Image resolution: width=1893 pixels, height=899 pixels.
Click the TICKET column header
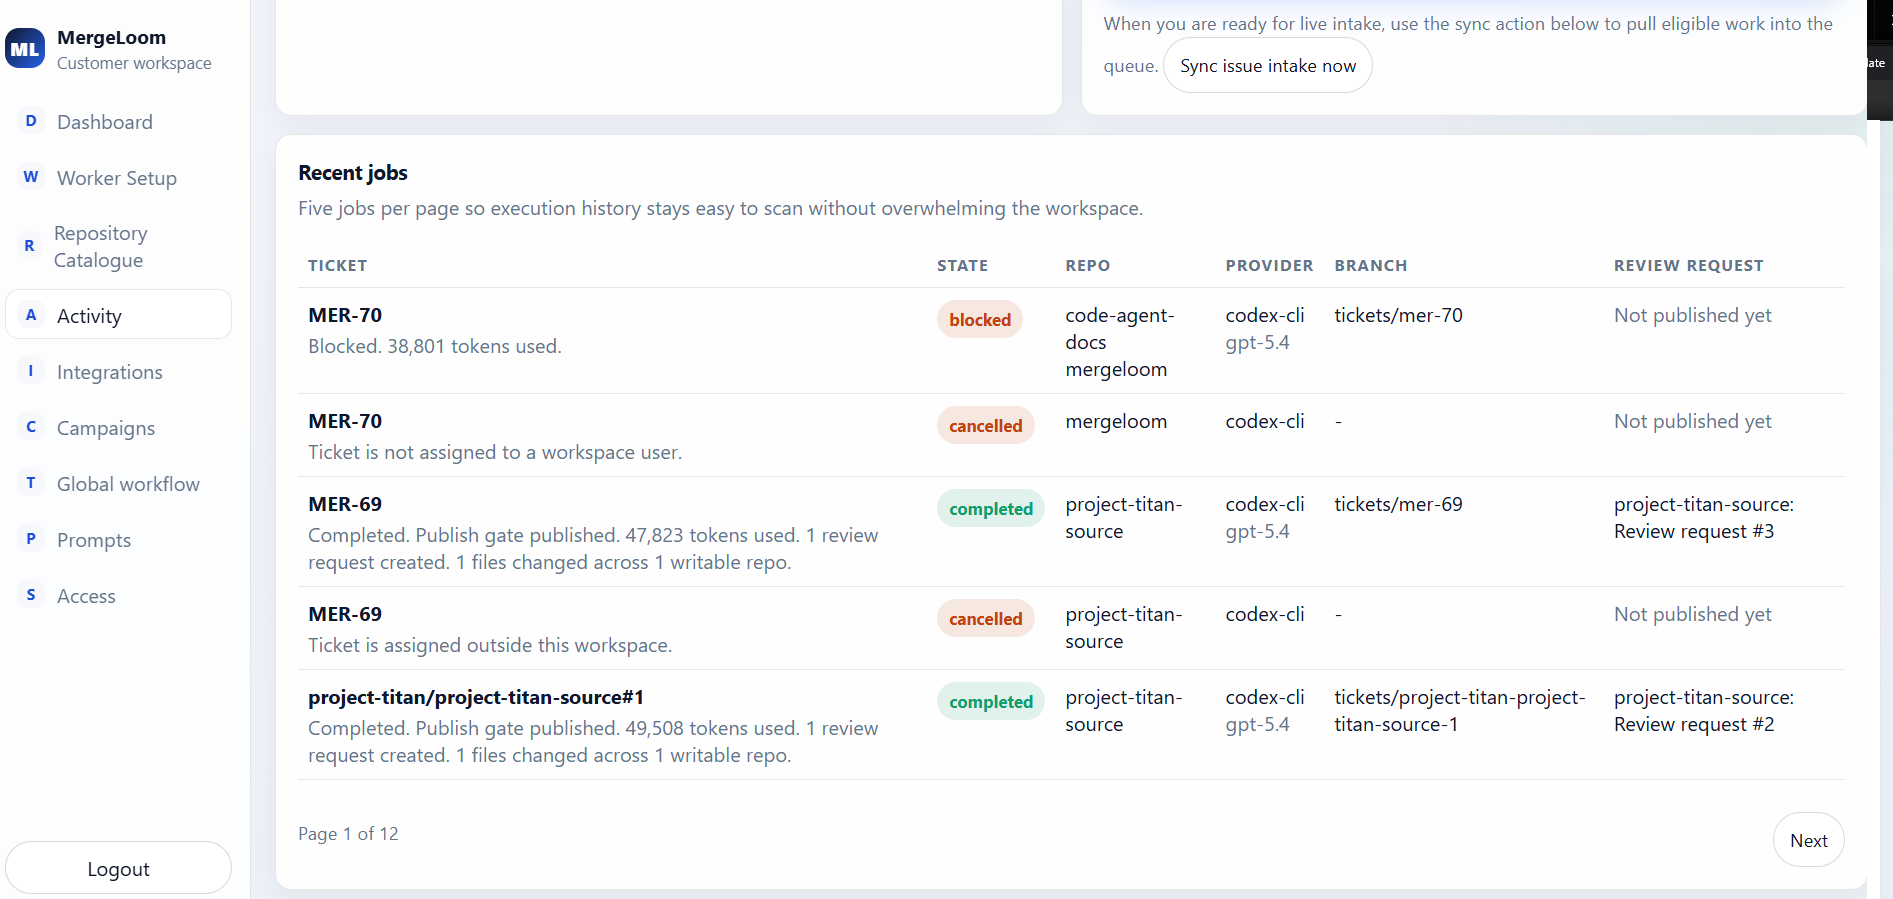click(337, 265)
